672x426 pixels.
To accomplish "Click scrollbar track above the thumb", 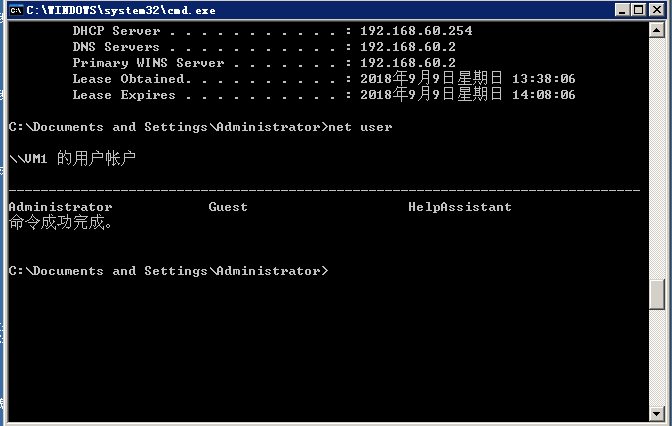I will [x=657, y=150].
